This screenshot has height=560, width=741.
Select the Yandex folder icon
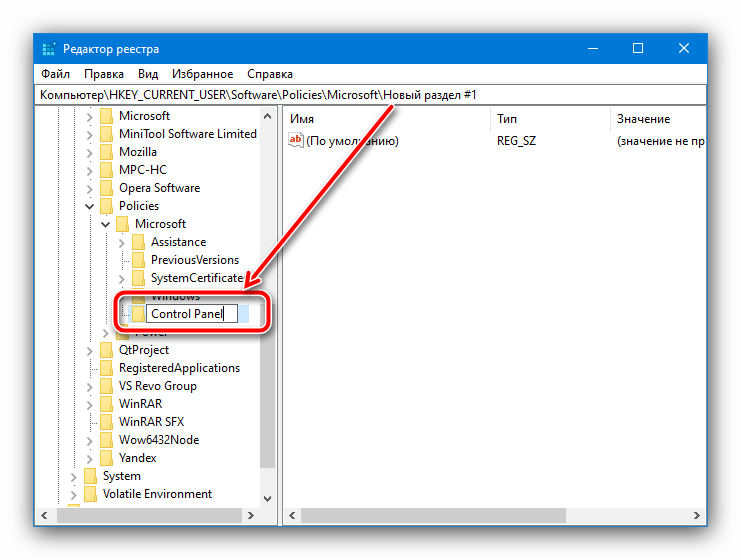point(107,457)
